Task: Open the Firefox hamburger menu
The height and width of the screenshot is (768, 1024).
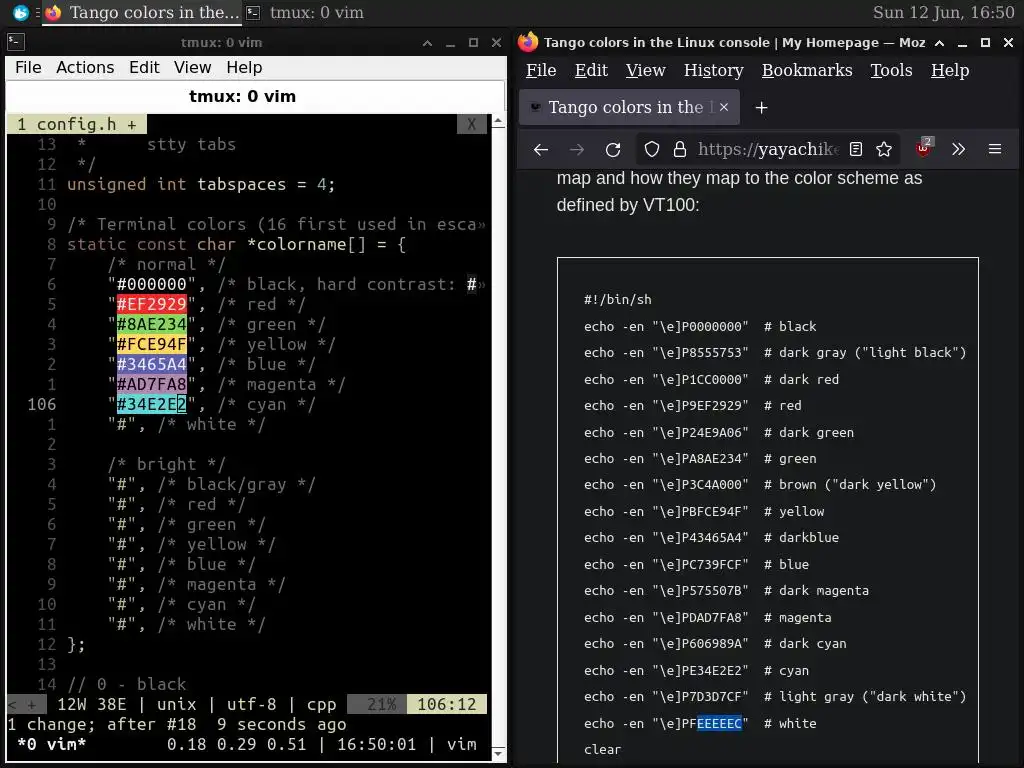Action: pos(995,150)
